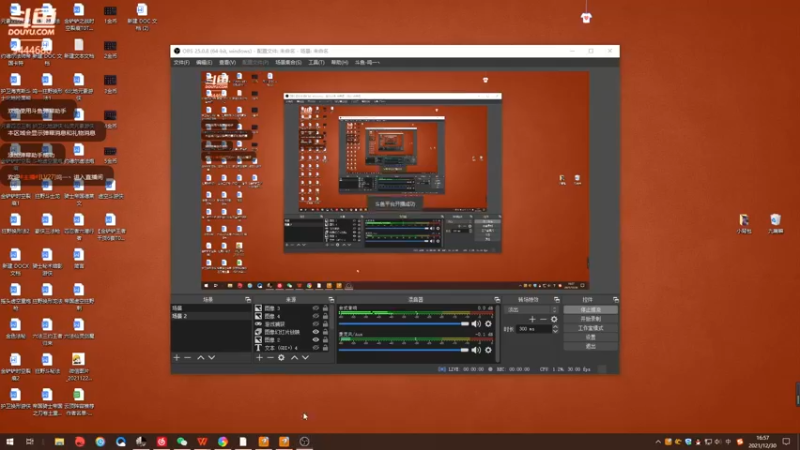Toggle lock on source 图像 3
Image resolution: width=800 pixels, height=450 pixels.
tap(326, 308)
